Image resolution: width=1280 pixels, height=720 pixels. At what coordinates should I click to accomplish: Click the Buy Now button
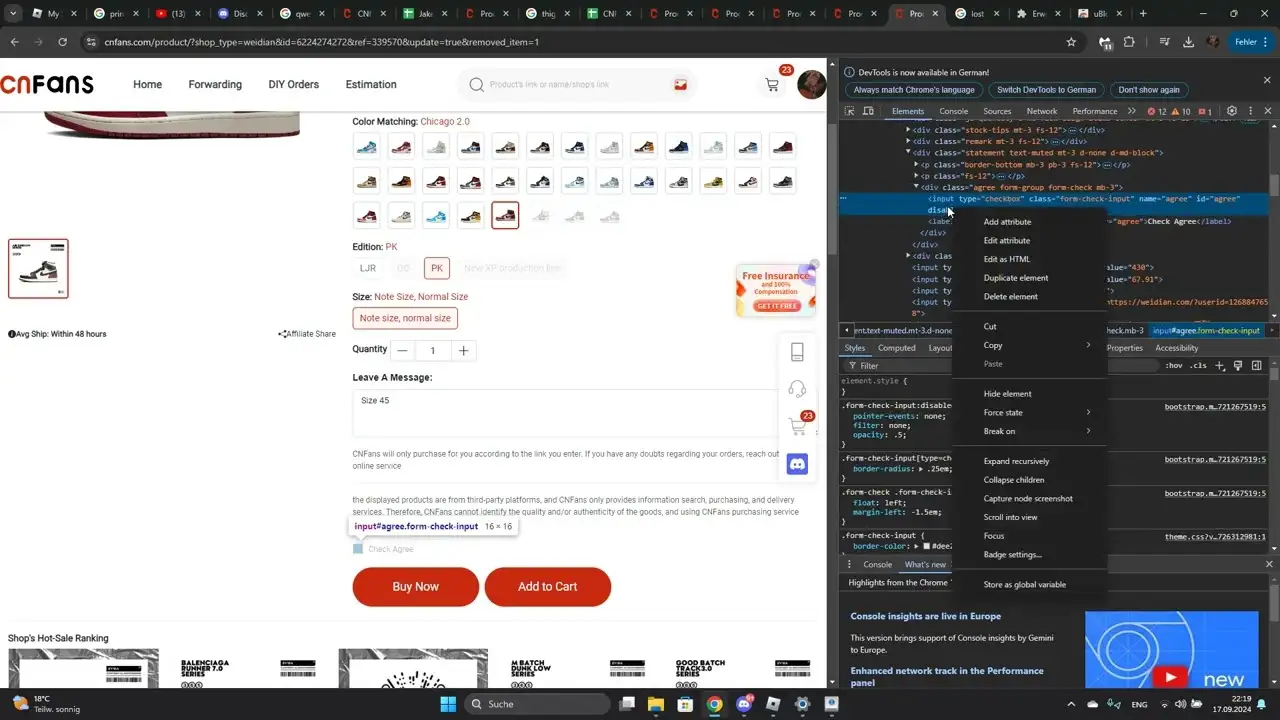pos(416,587)
